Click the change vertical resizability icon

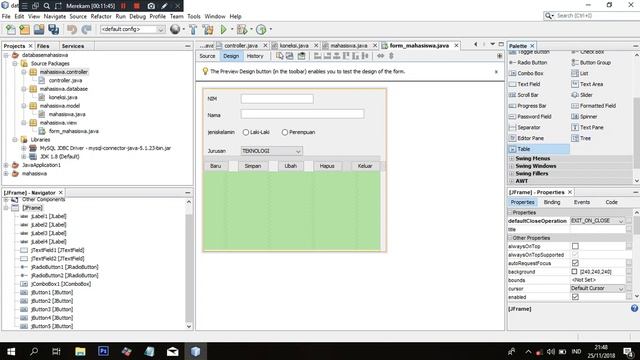pyautogui.click(x=391, y=56)
